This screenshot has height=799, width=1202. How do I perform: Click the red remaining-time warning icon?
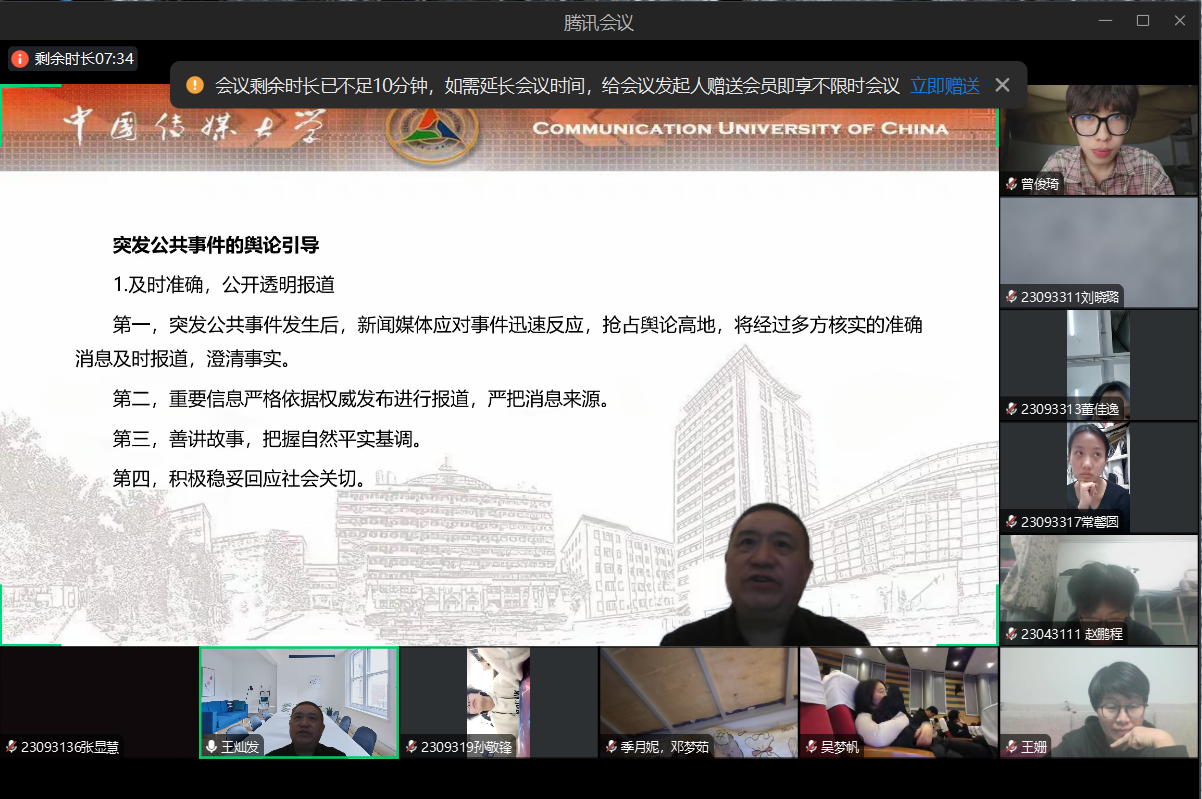click(x=20, y=59)
